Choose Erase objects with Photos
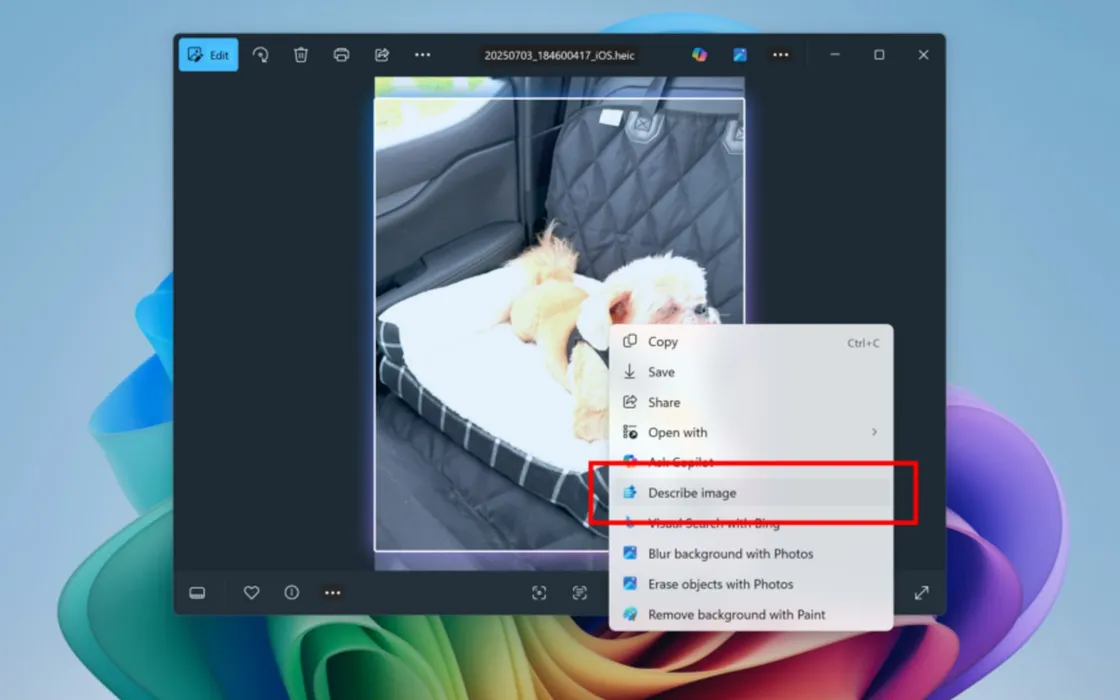This screenshot has width=1120, height=700. (751, 584)
